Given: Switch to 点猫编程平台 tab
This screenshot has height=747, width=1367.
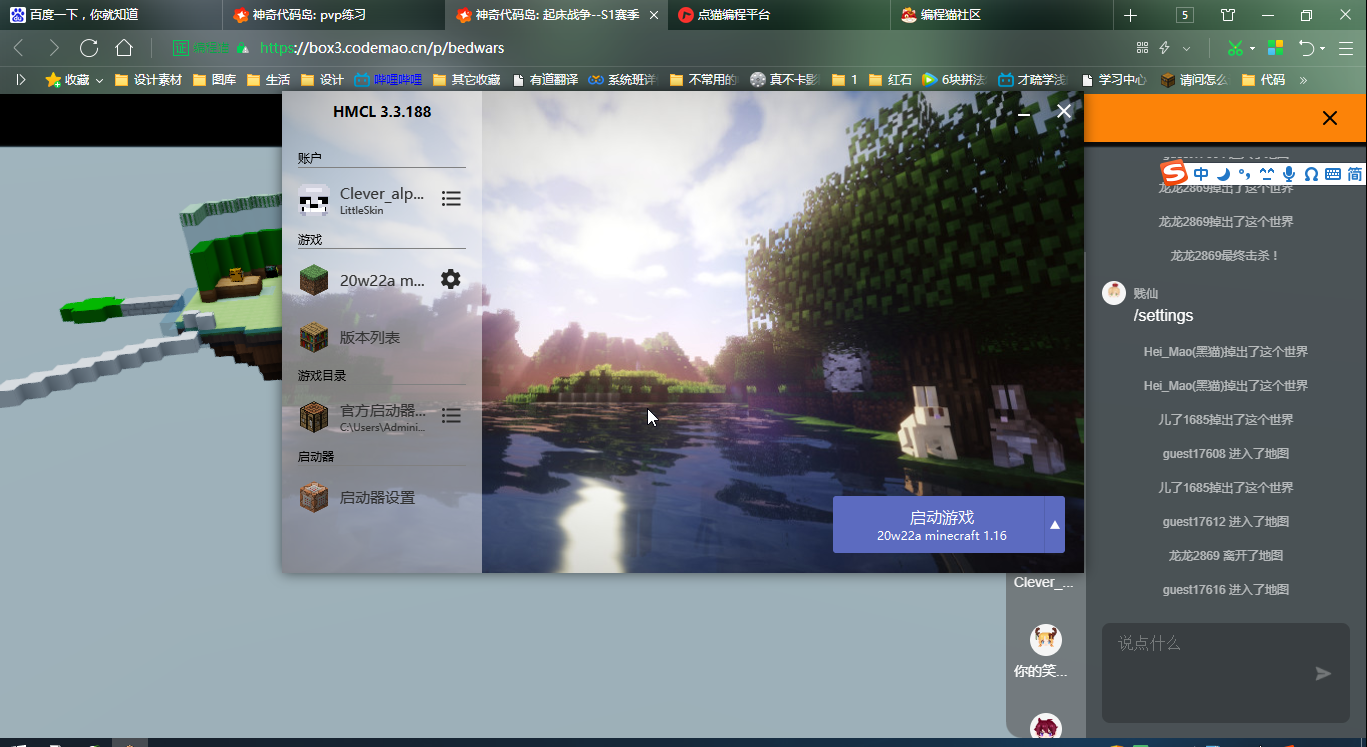Looking at the screenshot, I should pyautogui.click(x=779, y=15).
